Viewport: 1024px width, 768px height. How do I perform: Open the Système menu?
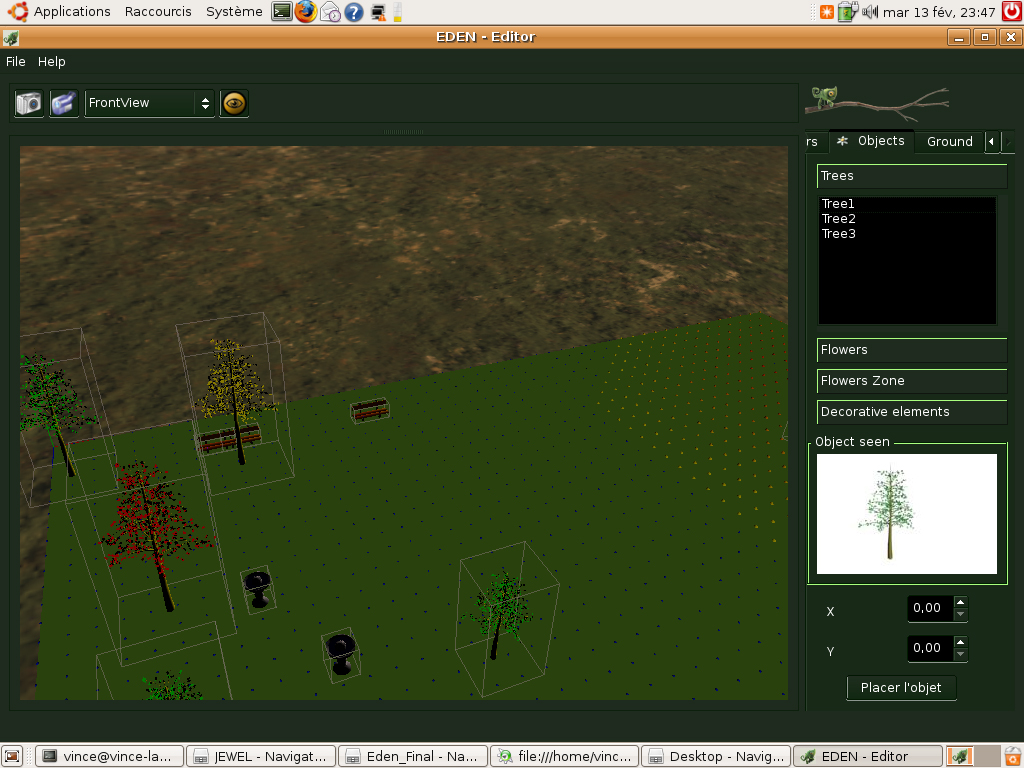234,12
